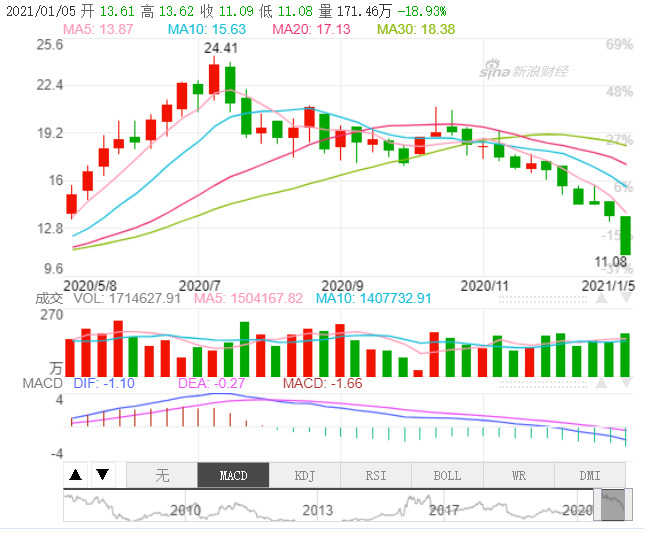This screenshot has height=538, width=645.
Task: Click the 25.6 price axis label
Action: click(x=50, y=44)
